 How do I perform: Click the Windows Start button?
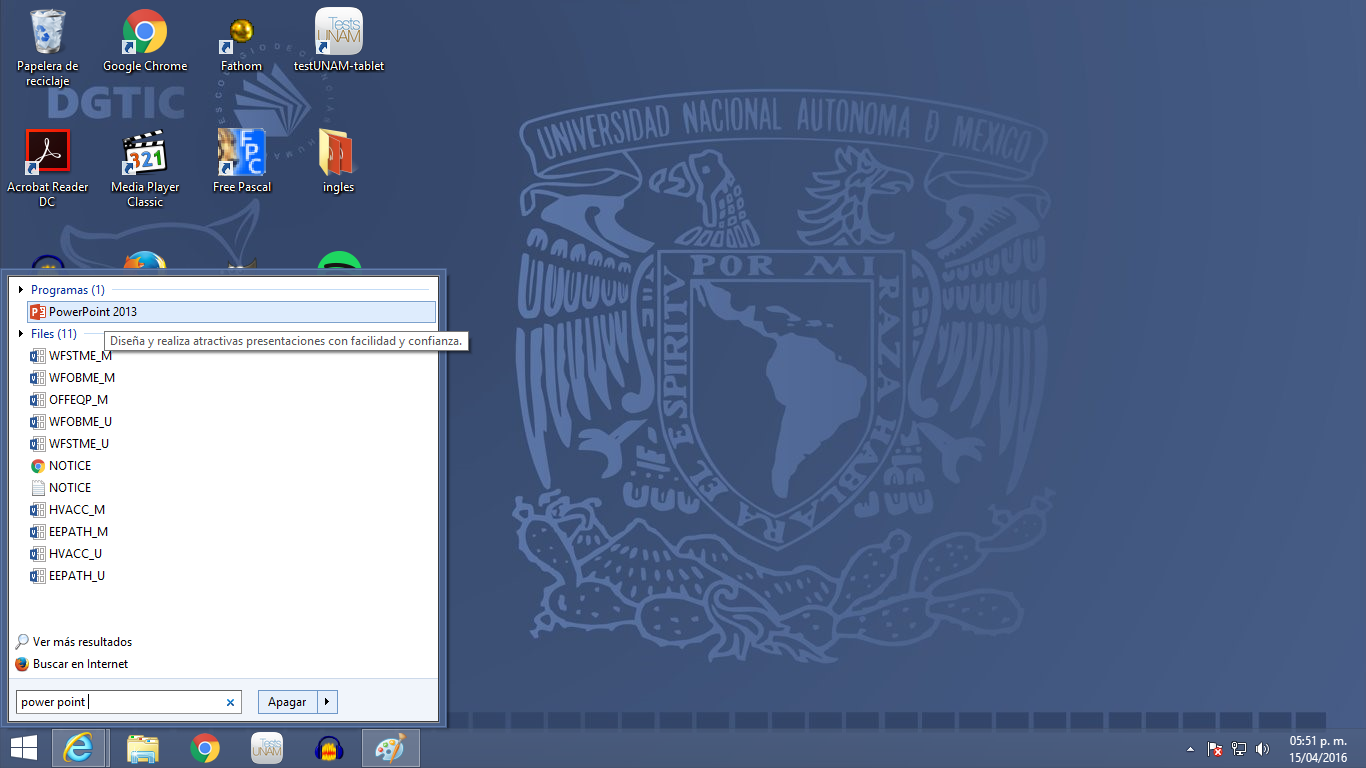24,748
